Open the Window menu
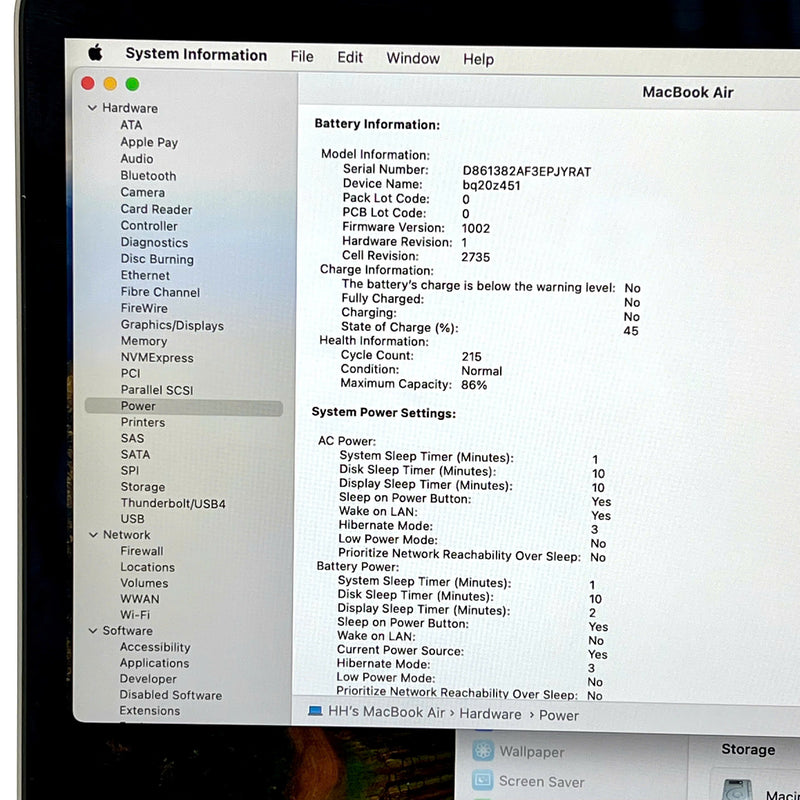 point(413,58)
